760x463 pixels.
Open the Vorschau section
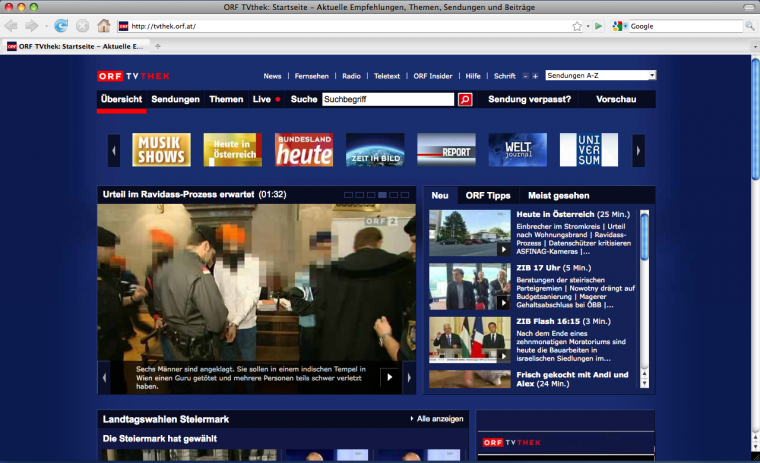tap(616, 99)
